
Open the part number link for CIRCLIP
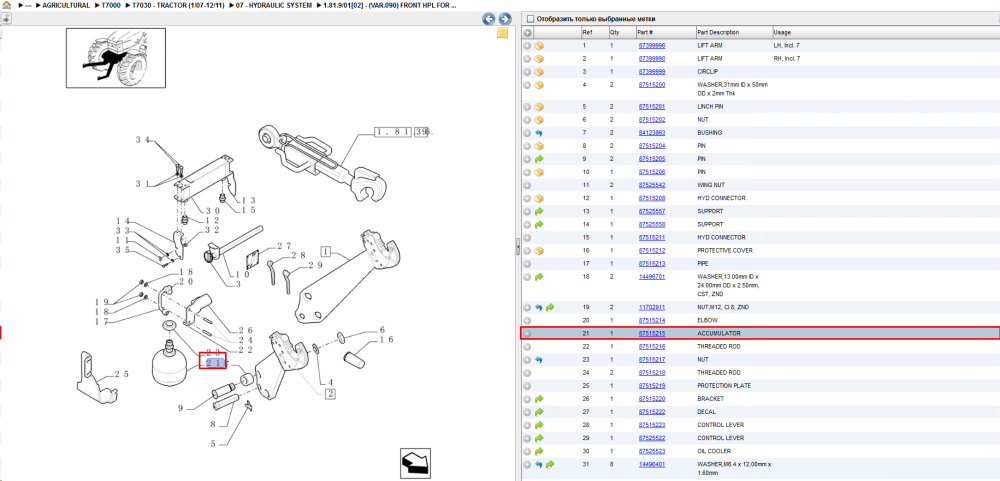point(652,72)
